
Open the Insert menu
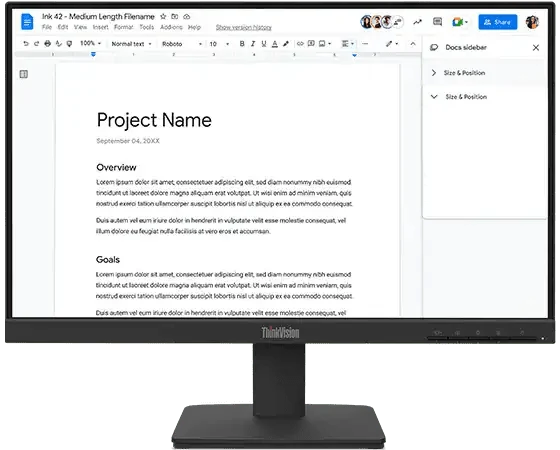(100, 27)
